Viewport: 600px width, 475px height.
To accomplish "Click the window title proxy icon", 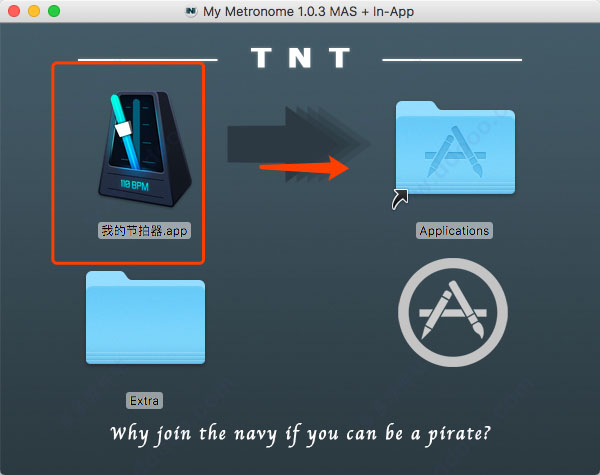I will coord(191,11).
